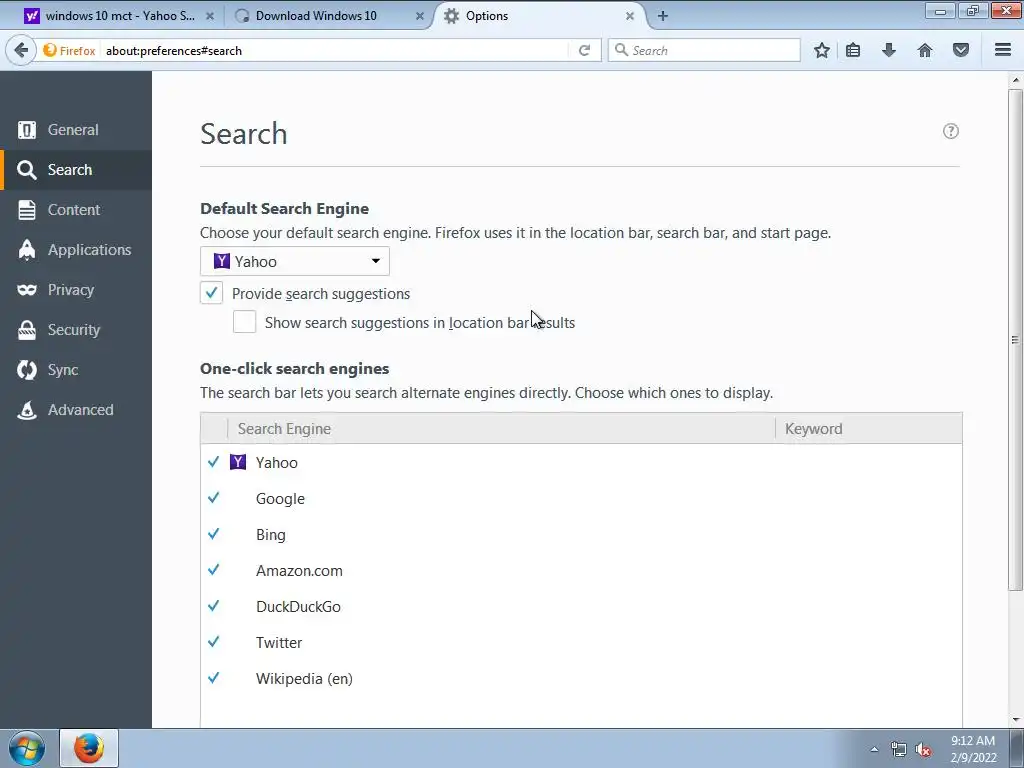
Task: Click the address bar with about:preferences#search
Action: 333,50
